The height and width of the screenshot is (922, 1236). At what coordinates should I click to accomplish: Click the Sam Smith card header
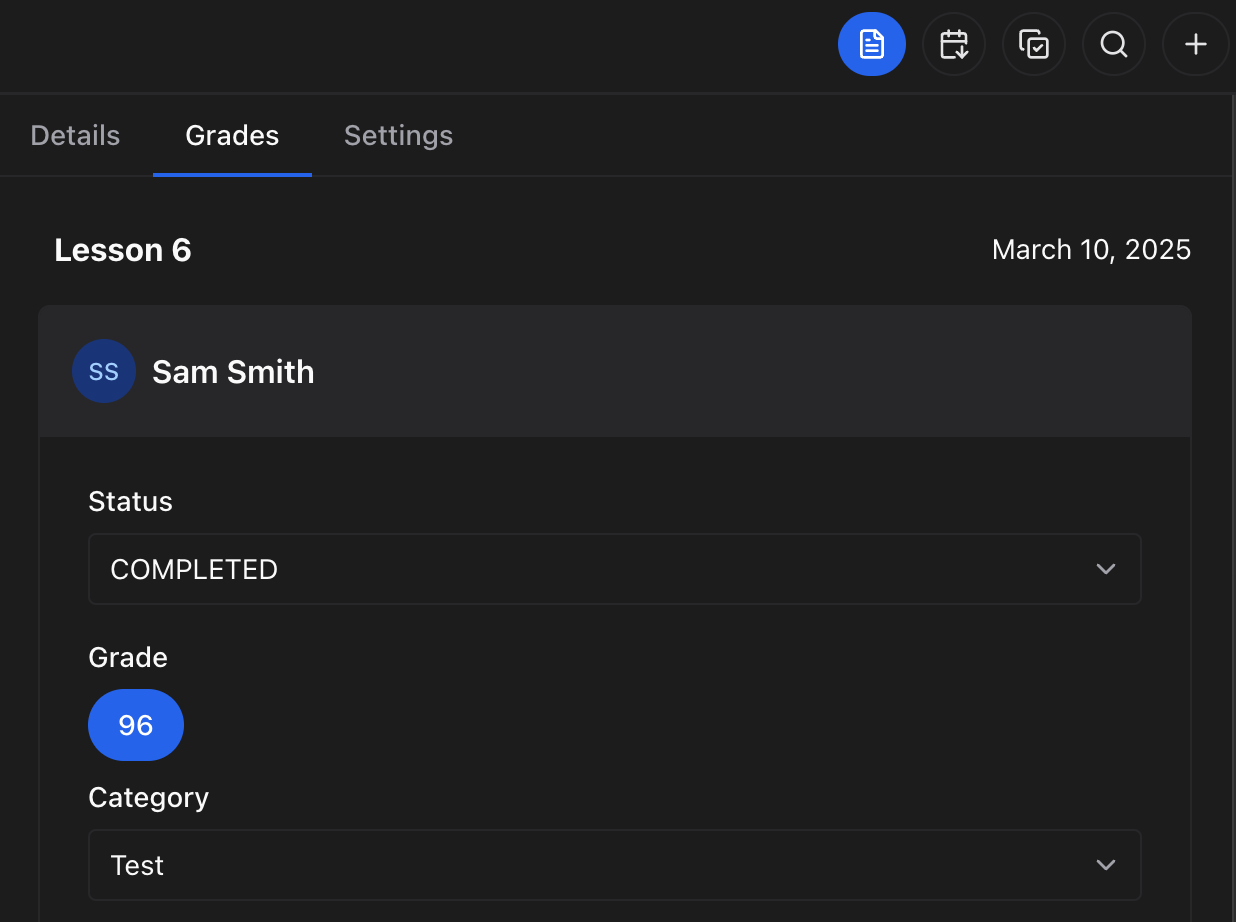(x=615, y=371)
